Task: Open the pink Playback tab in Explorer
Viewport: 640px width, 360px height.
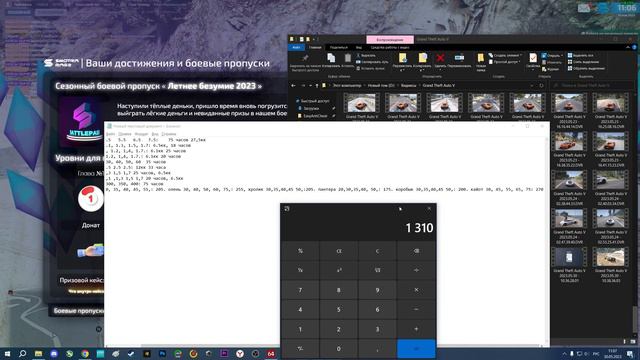Action: (390, 40)
